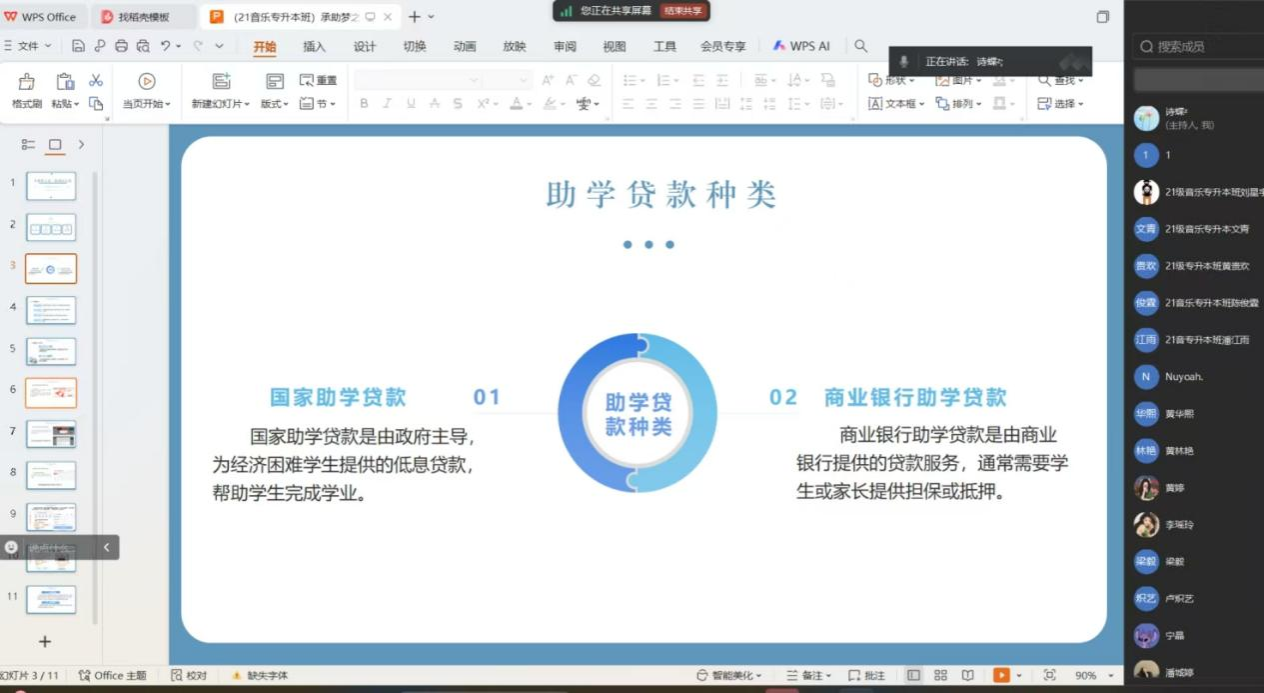
Task: Click the Save icon in quick access toolbar
Action: click(78, 46)
